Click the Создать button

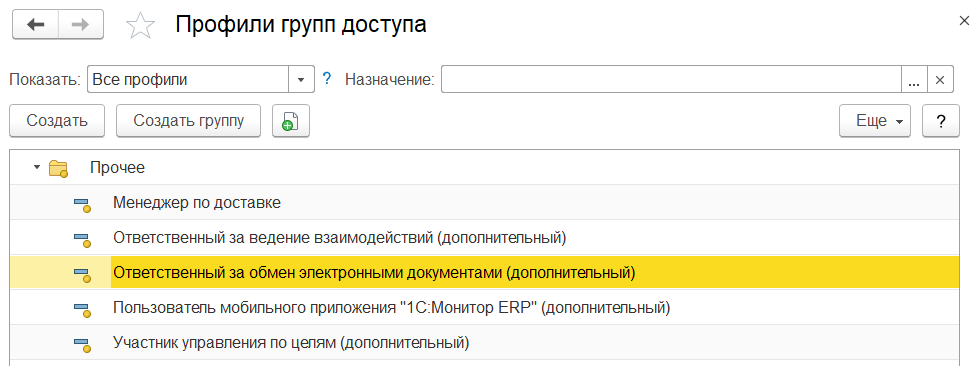(57, 121)
